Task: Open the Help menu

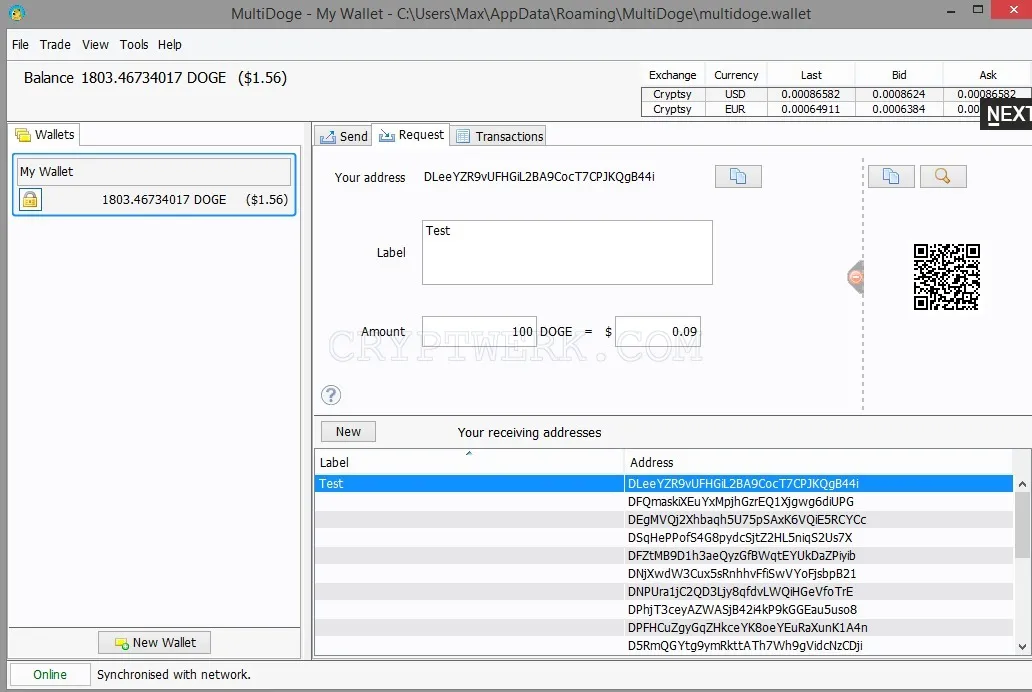Action: pyautogui.click(x=169, y=45)
